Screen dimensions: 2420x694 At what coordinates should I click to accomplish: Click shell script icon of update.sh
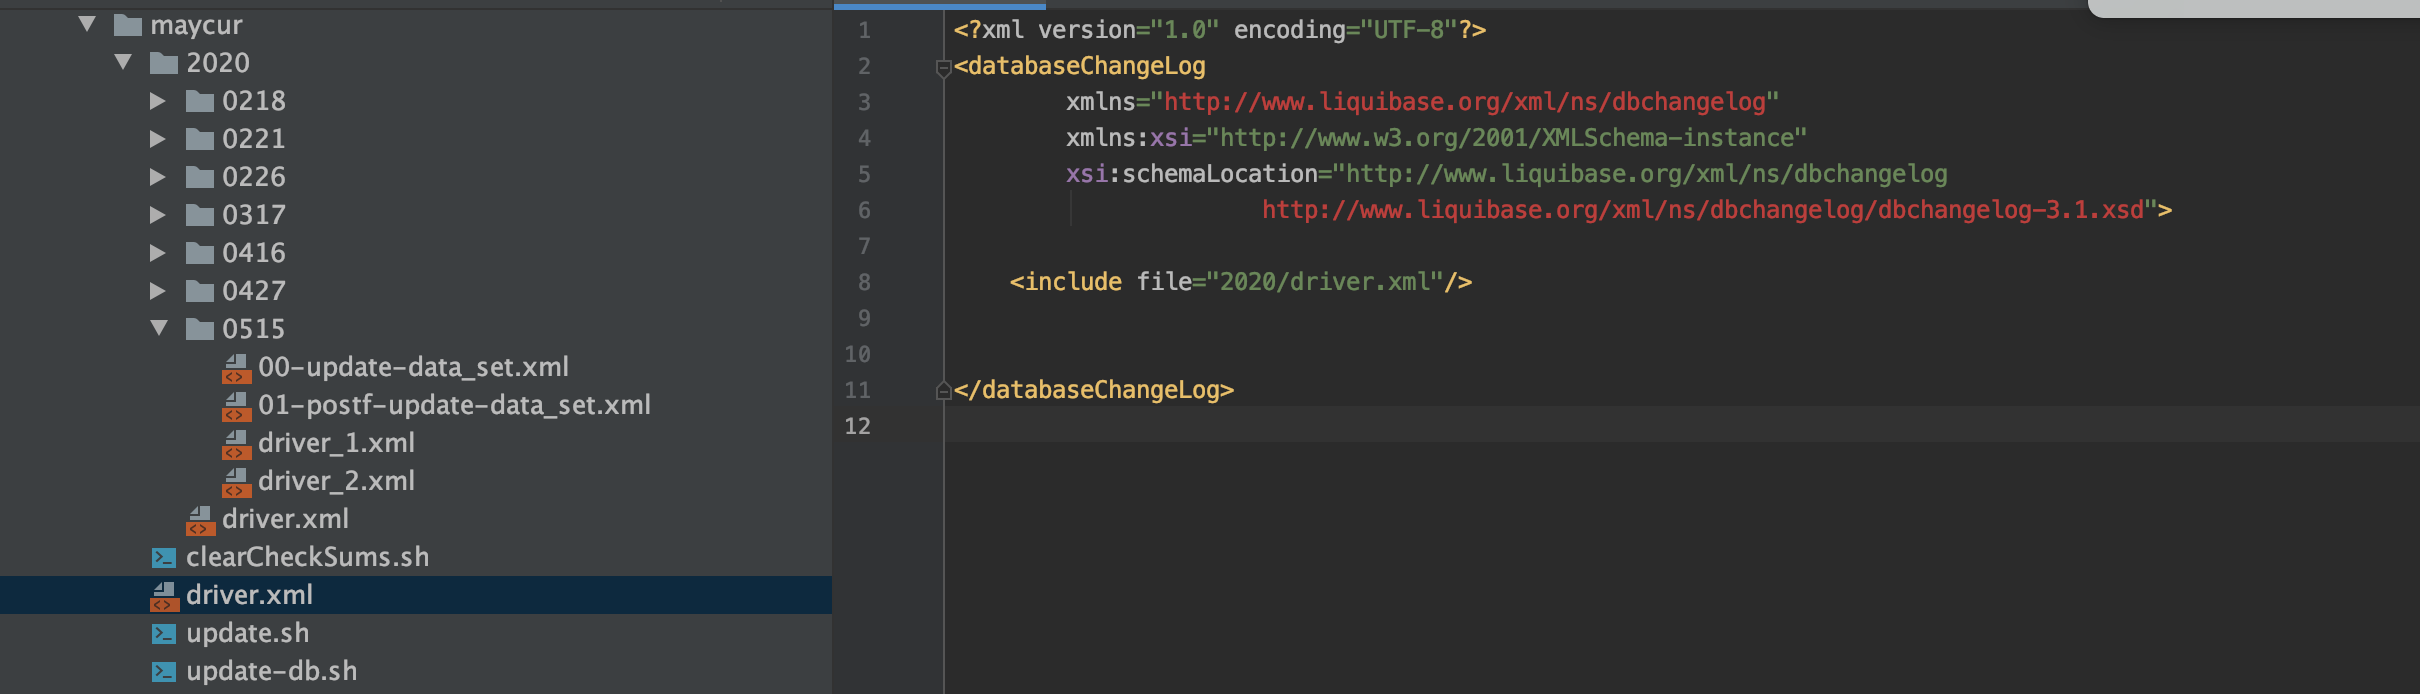(x=164, y=633)
